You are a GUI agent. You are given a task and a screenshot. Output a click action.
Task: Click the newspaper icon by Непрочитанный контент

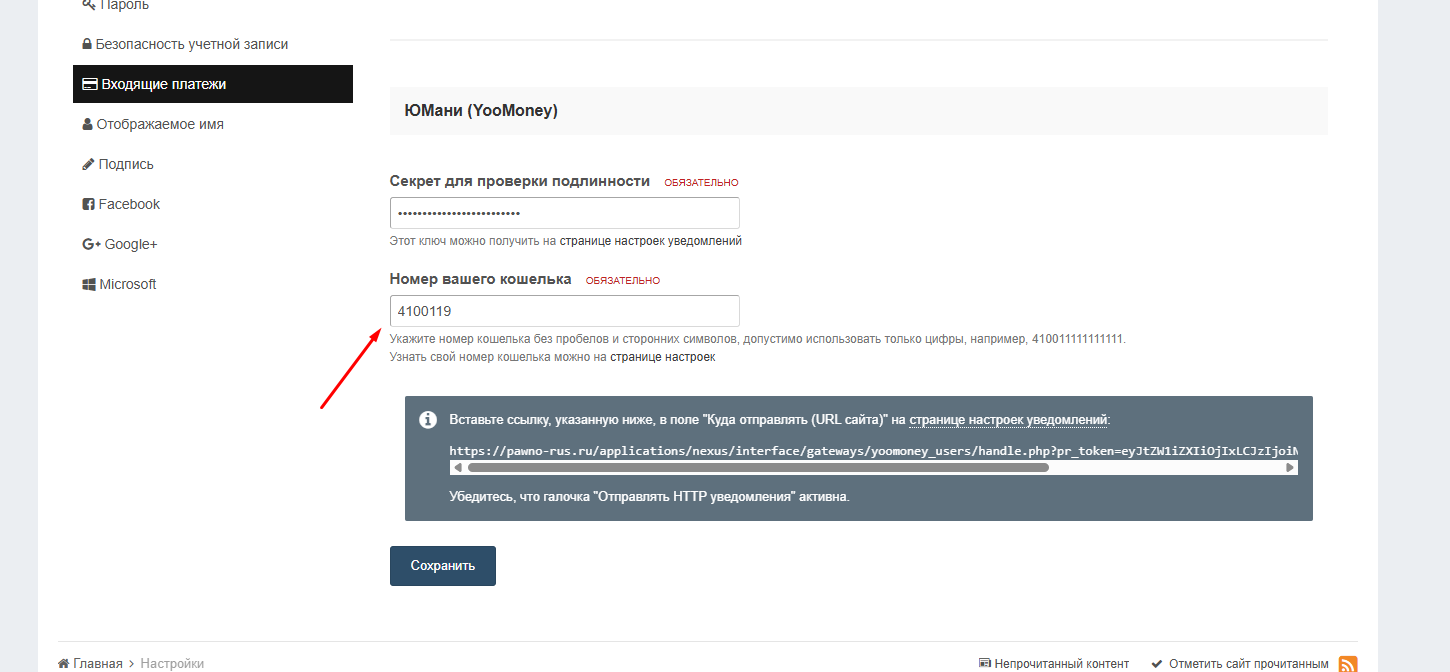pos(985,664)
